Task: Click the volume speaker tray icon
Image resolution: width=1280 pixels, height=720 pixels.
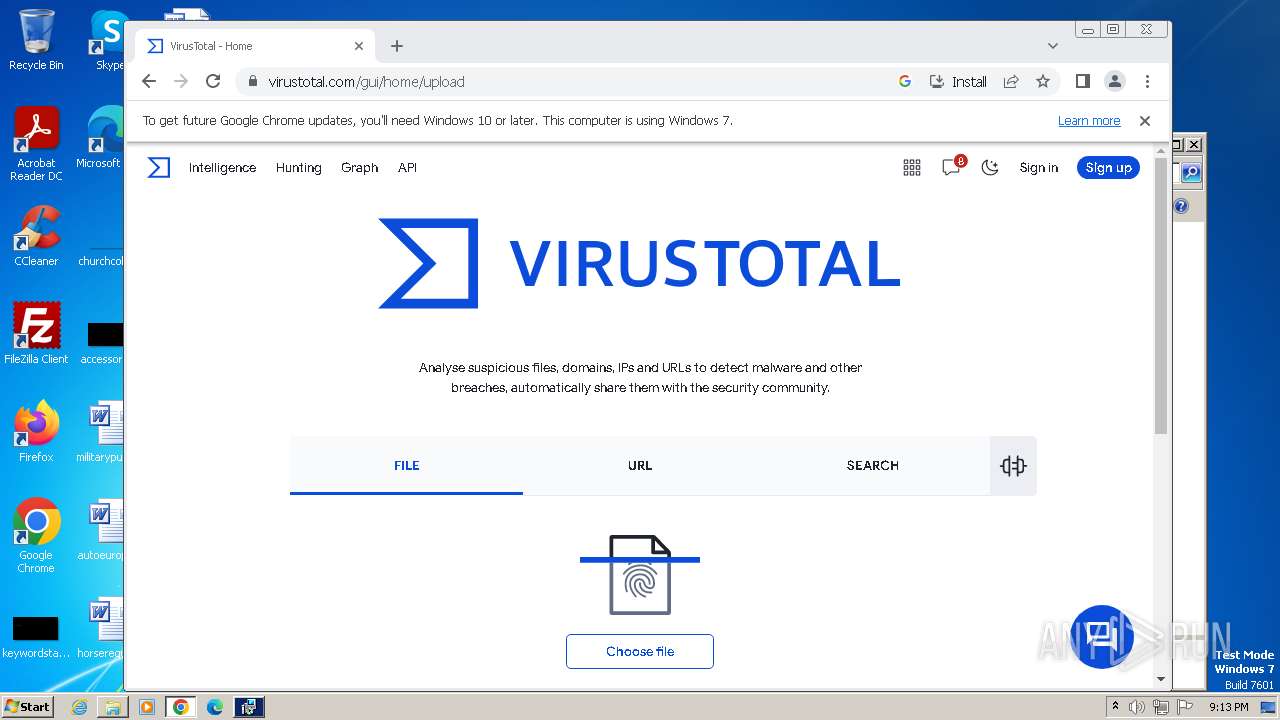Action: [1137, 707]
